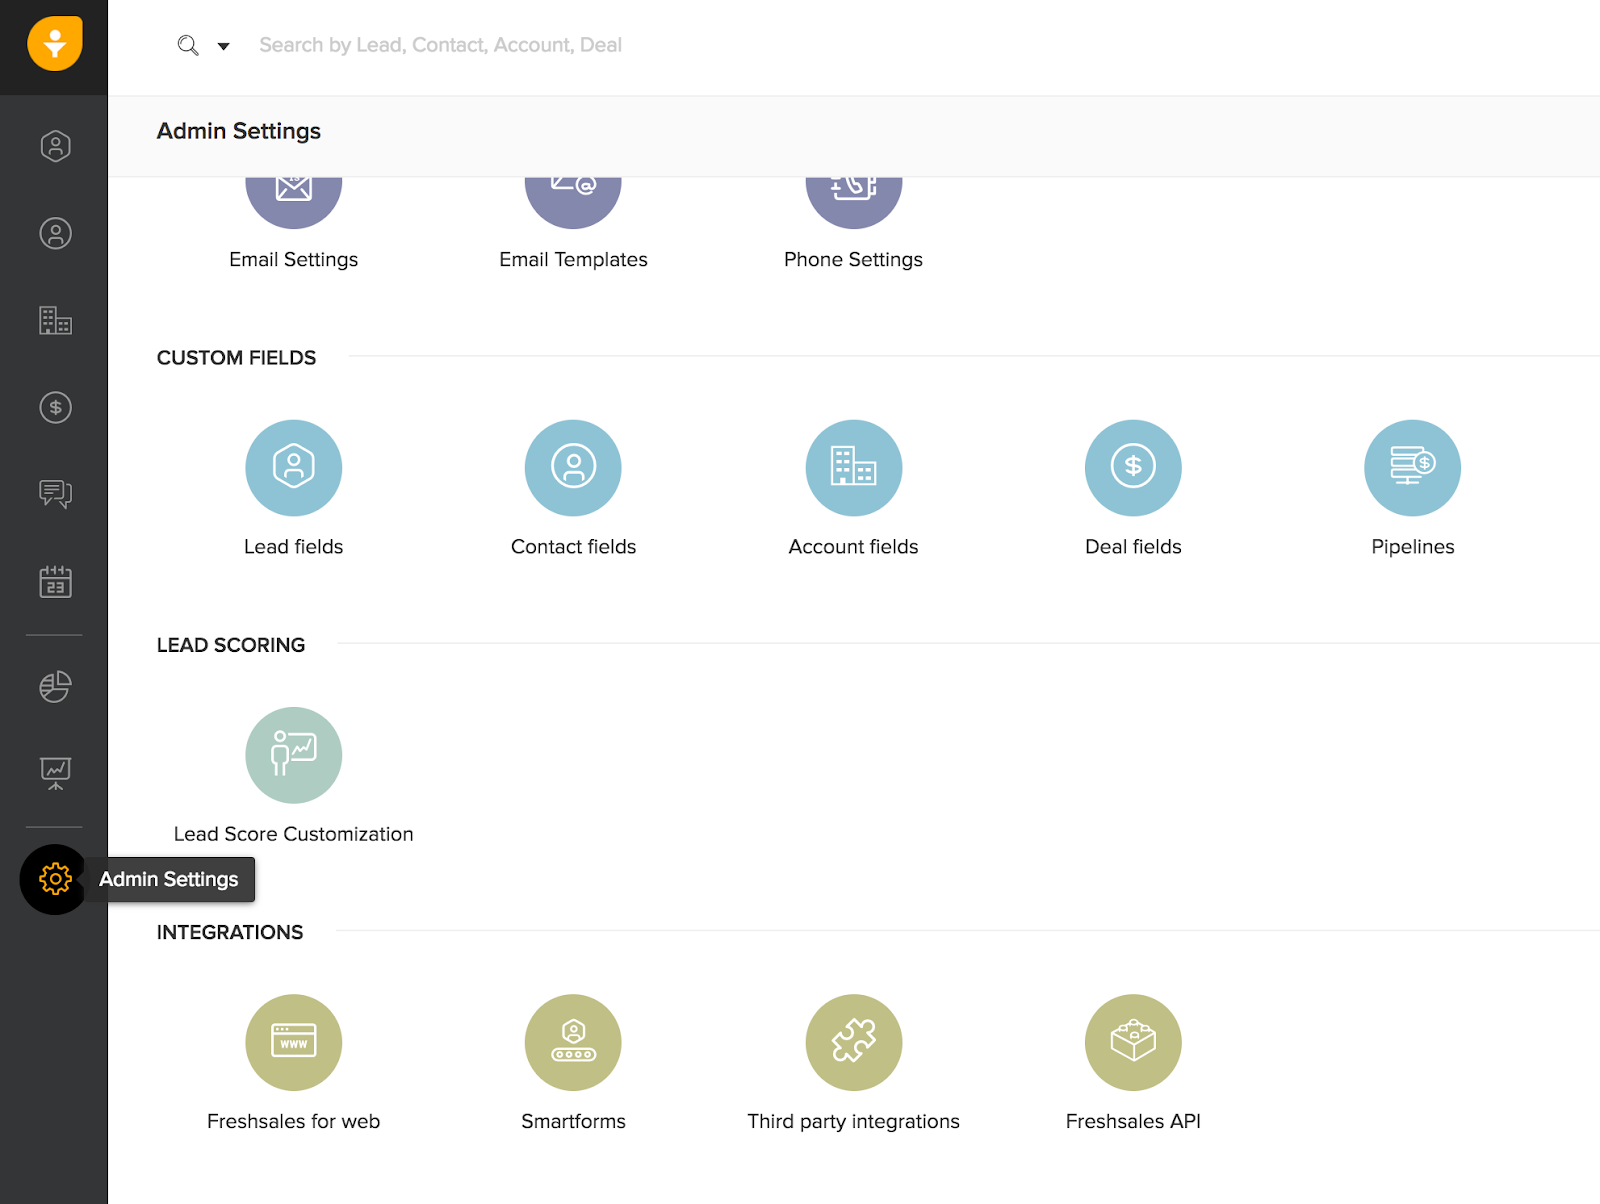
Task: Open the Email Templates icon
Action: click(x=573, y=203)
